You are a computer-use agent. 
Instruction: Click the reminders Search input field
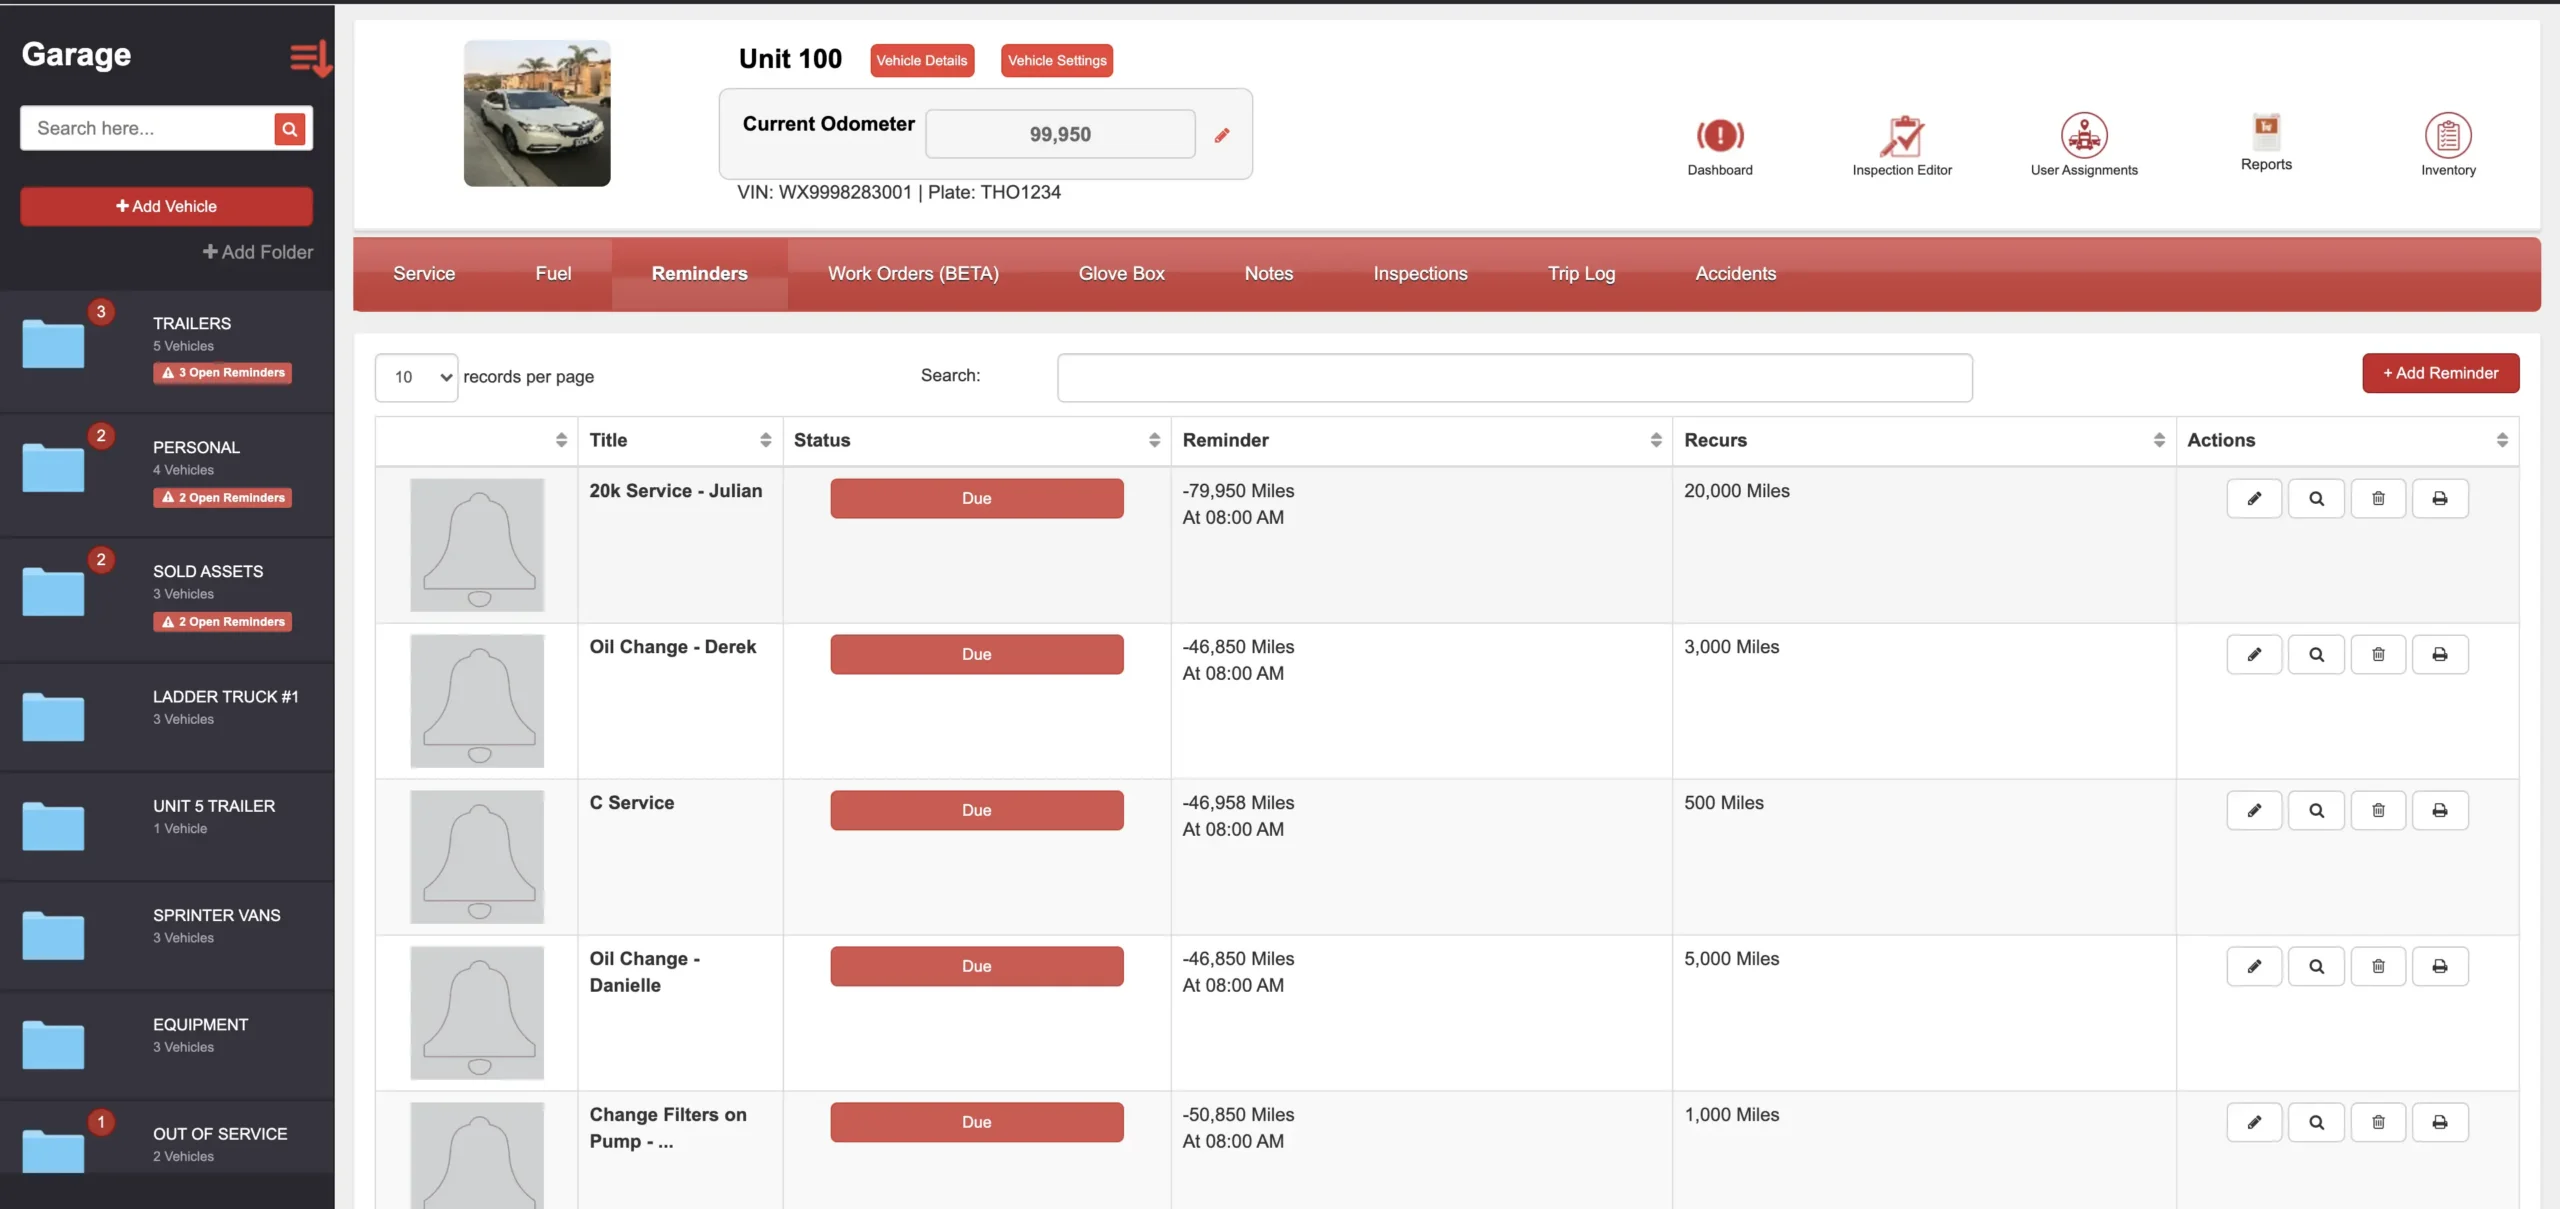click(x=1513, y=377)
